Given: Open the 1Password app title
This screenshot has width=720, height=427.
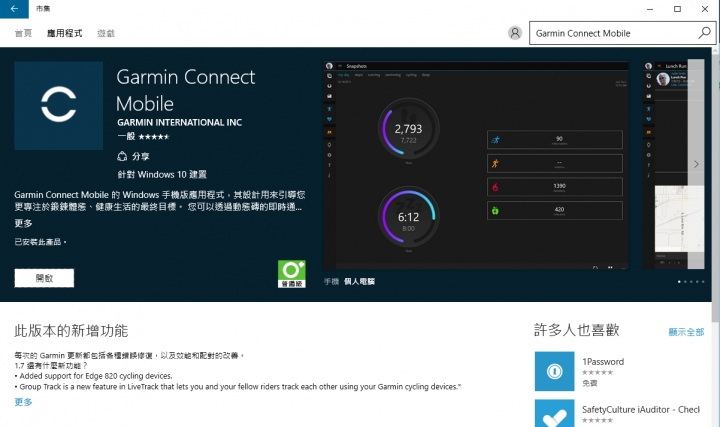Looking at the screenshot, I should [603, 361].
